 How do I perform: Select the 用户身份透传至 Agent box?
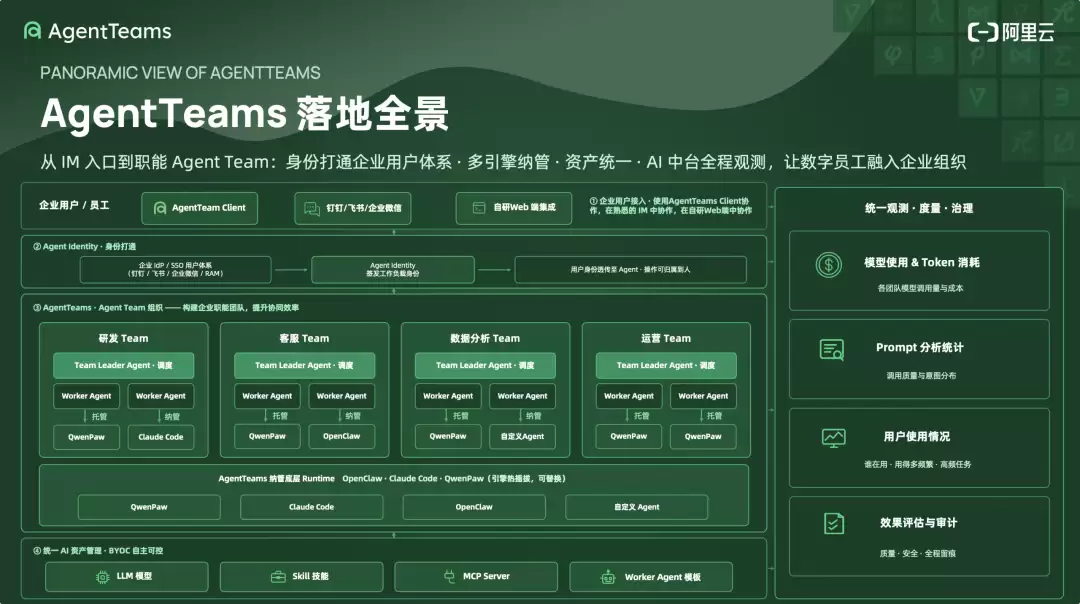click(630, 269)
